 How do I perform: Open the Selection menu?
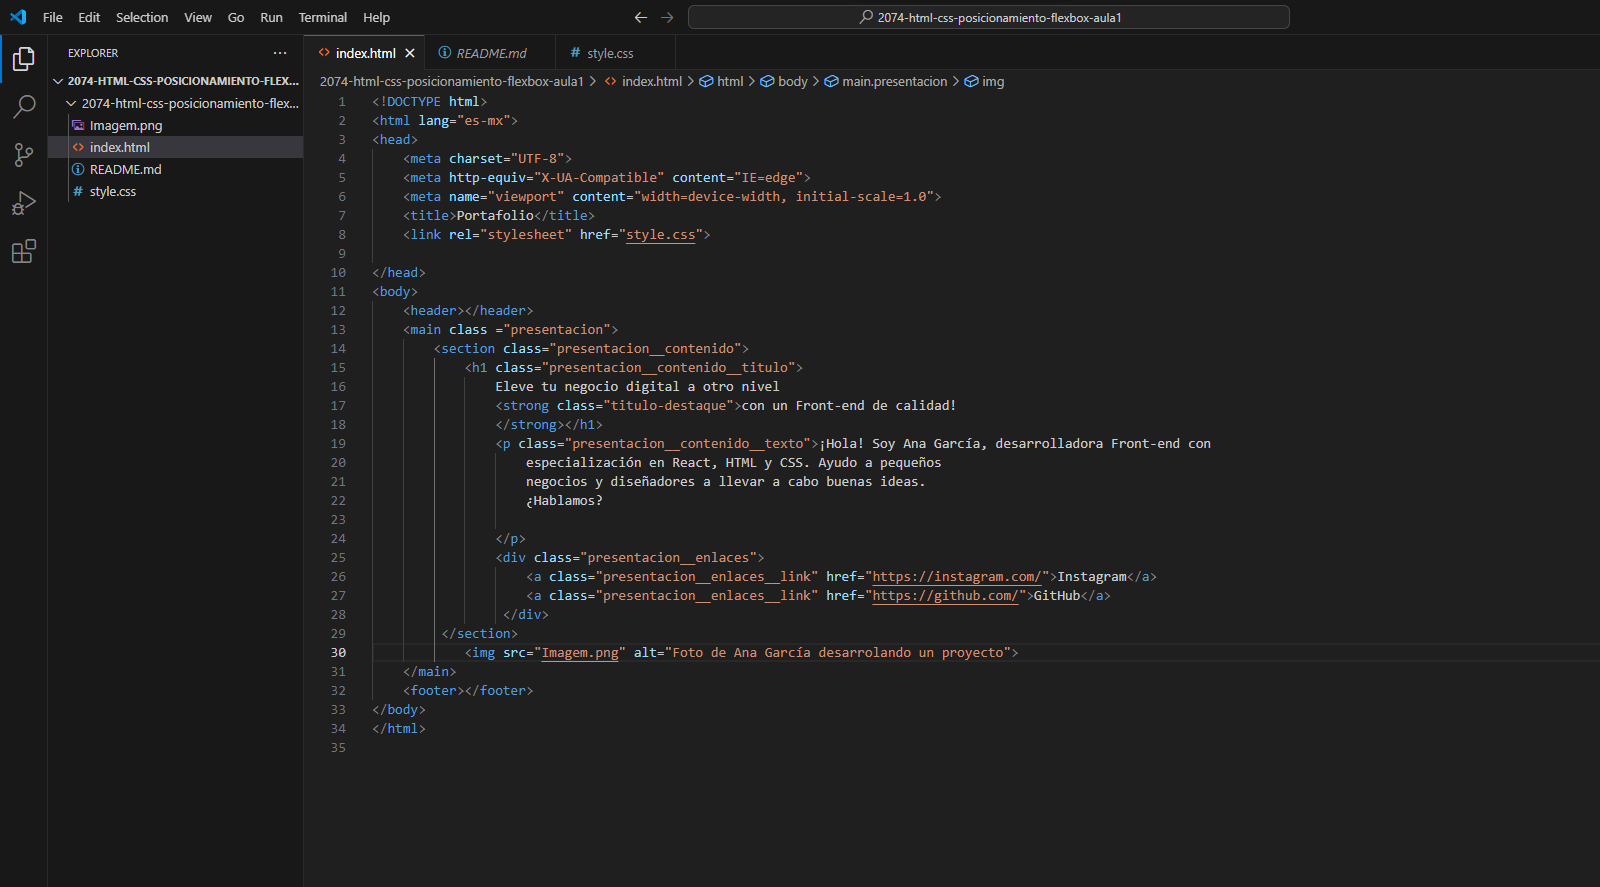[x=142, y=17]
